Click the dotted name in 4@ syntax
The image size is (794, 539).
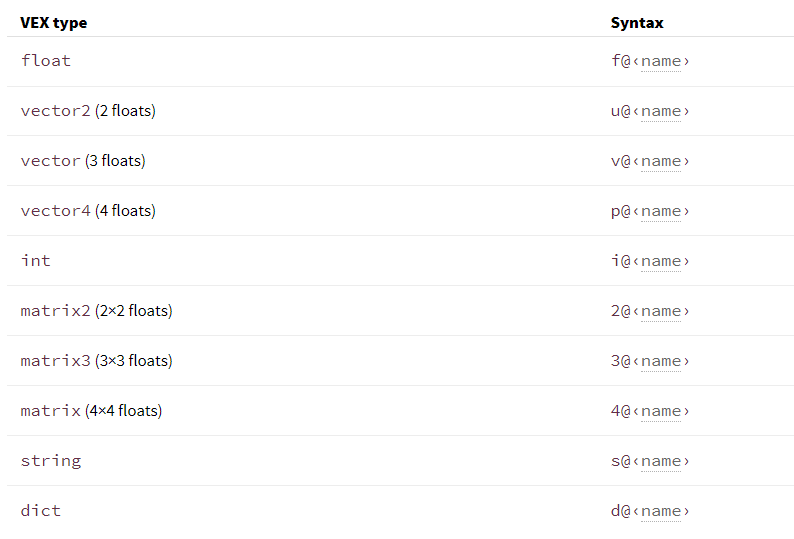661,411
